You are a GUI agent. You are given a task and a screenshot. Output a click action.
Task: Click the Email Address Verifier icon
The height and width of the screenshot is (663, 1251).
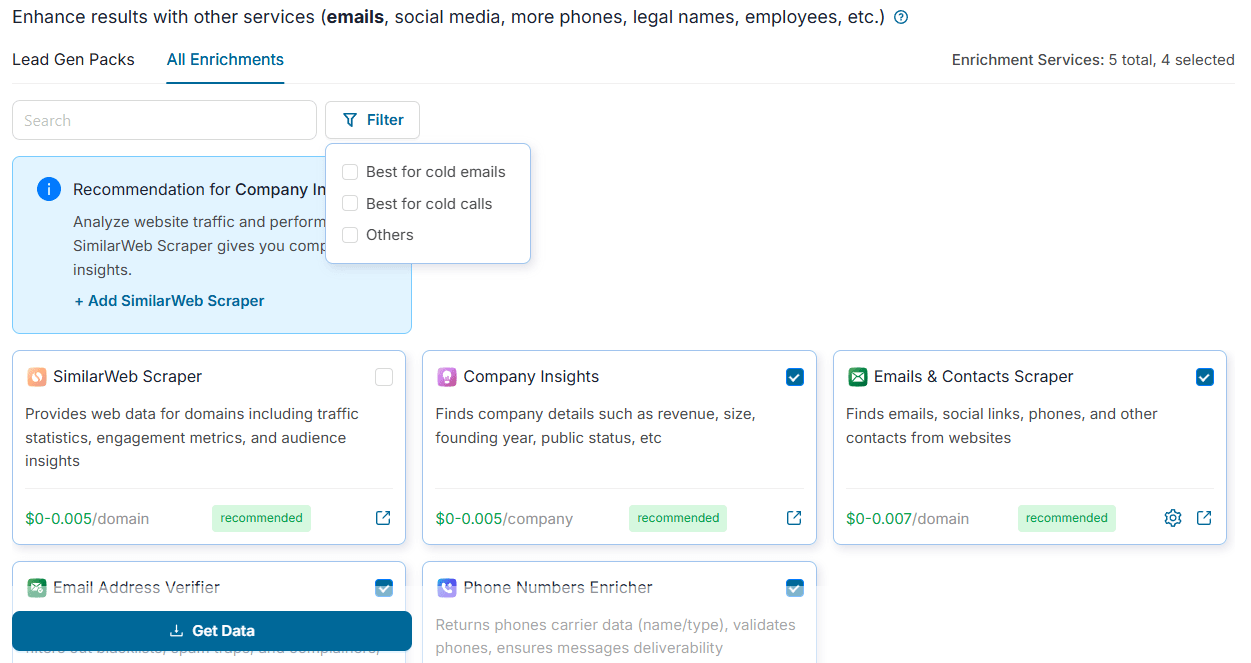tap(37, 588)
